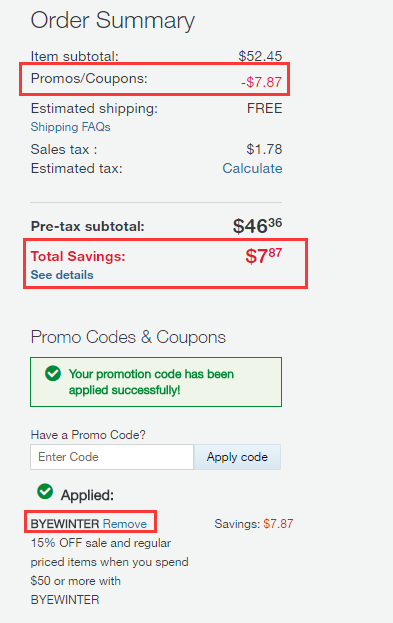Click Calculate for estimated tax
Image resolution: width=393 pixels, height=623 pixels.
(x=252, y=168)
